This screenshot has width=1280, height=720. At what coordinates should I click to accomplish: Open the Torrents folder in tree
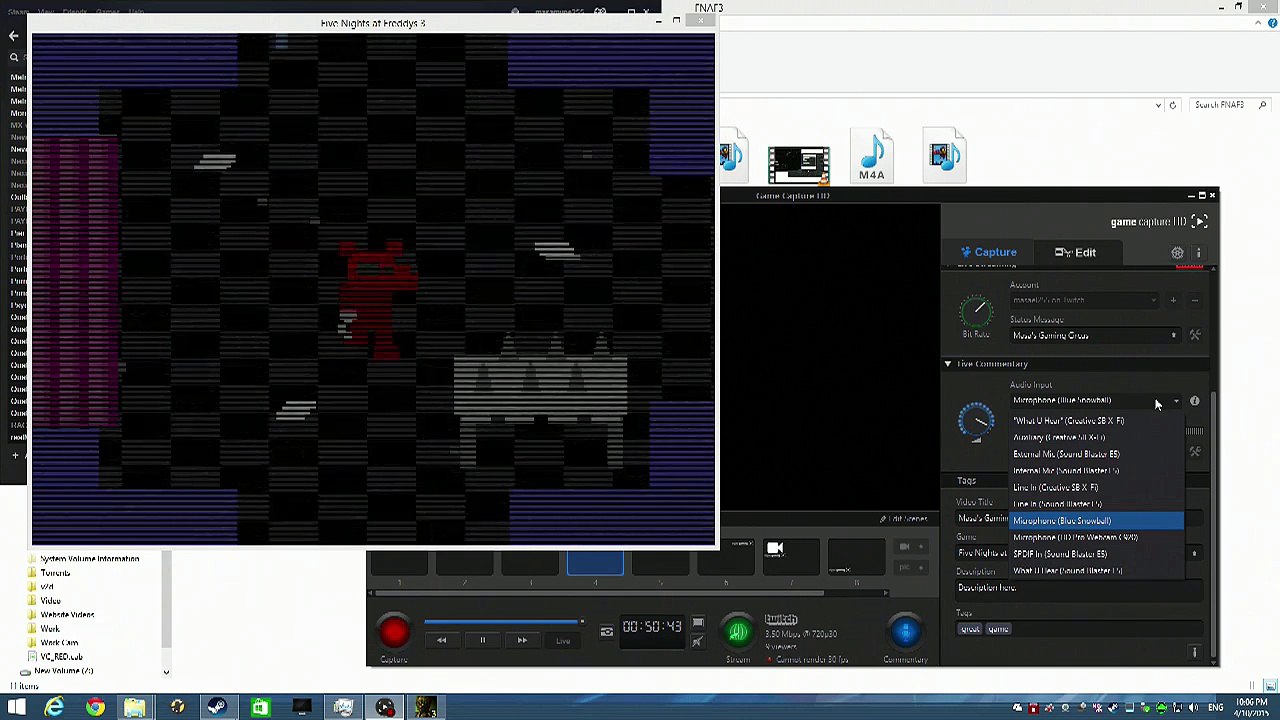tap(54, 573)
